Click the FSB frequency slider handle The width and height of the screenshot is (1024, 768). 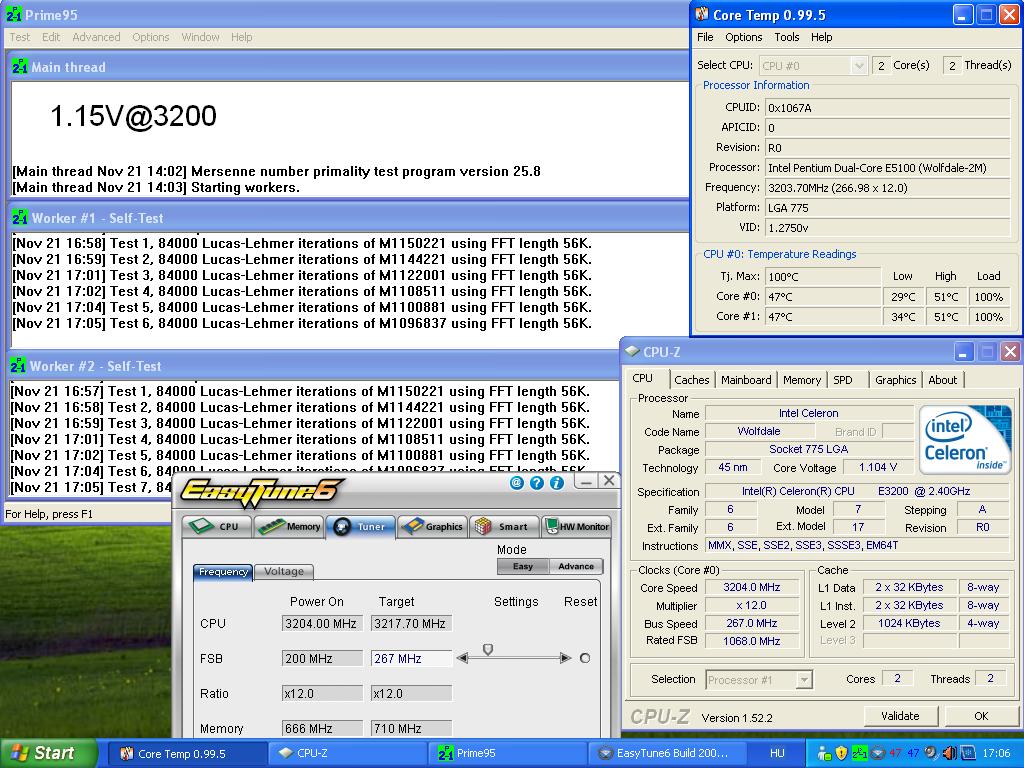pos(488,651)
